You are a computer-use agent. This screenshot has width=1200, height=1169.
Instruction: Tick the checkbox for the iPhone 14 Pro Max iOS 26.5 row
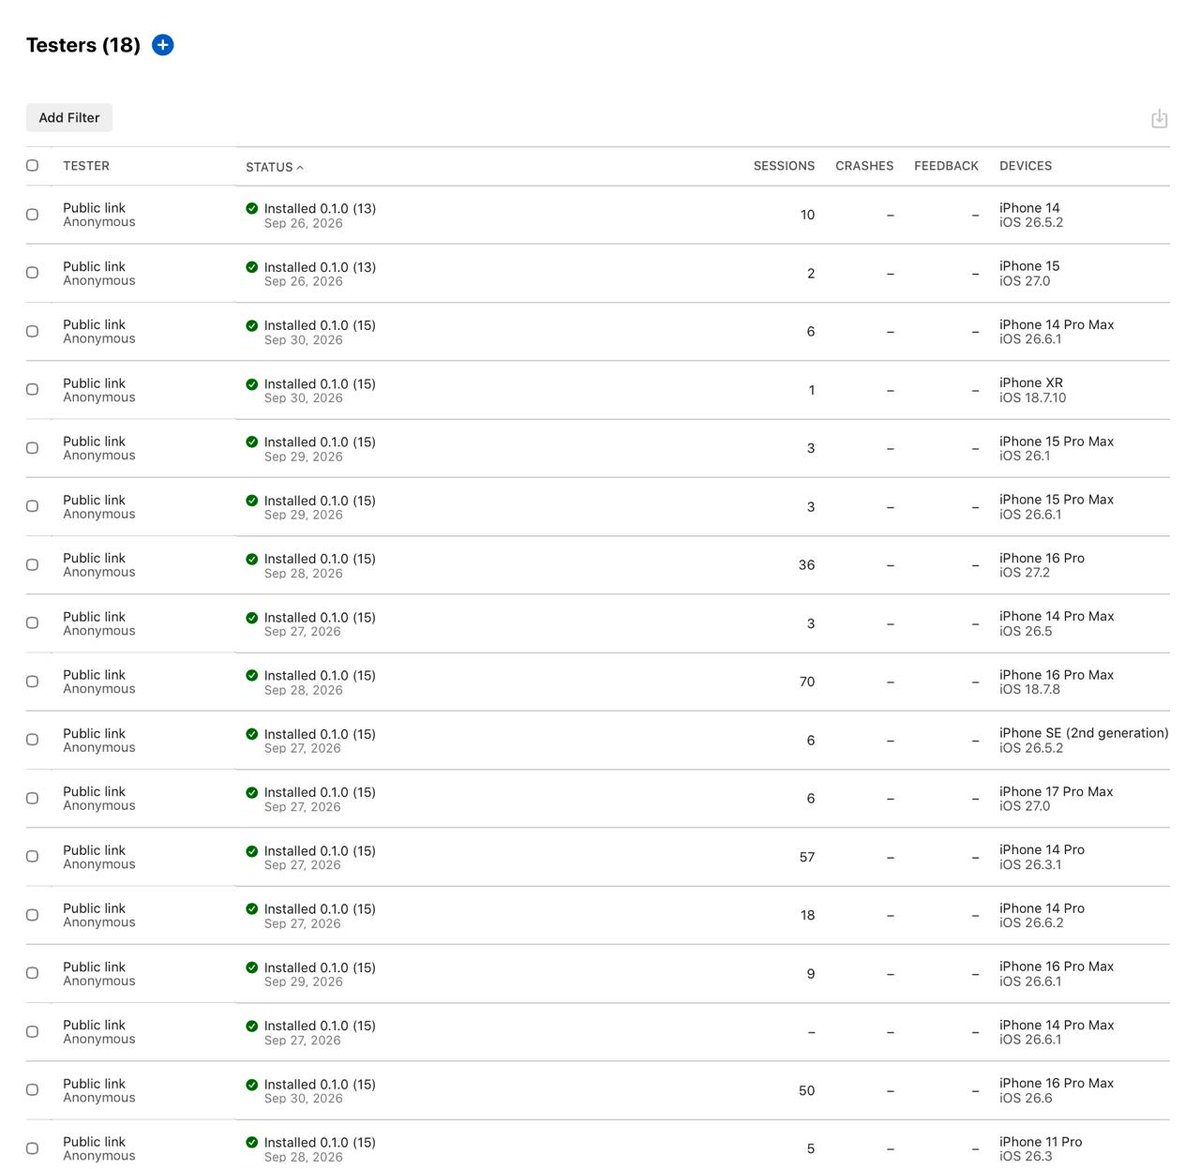click(x=32, y=623)
